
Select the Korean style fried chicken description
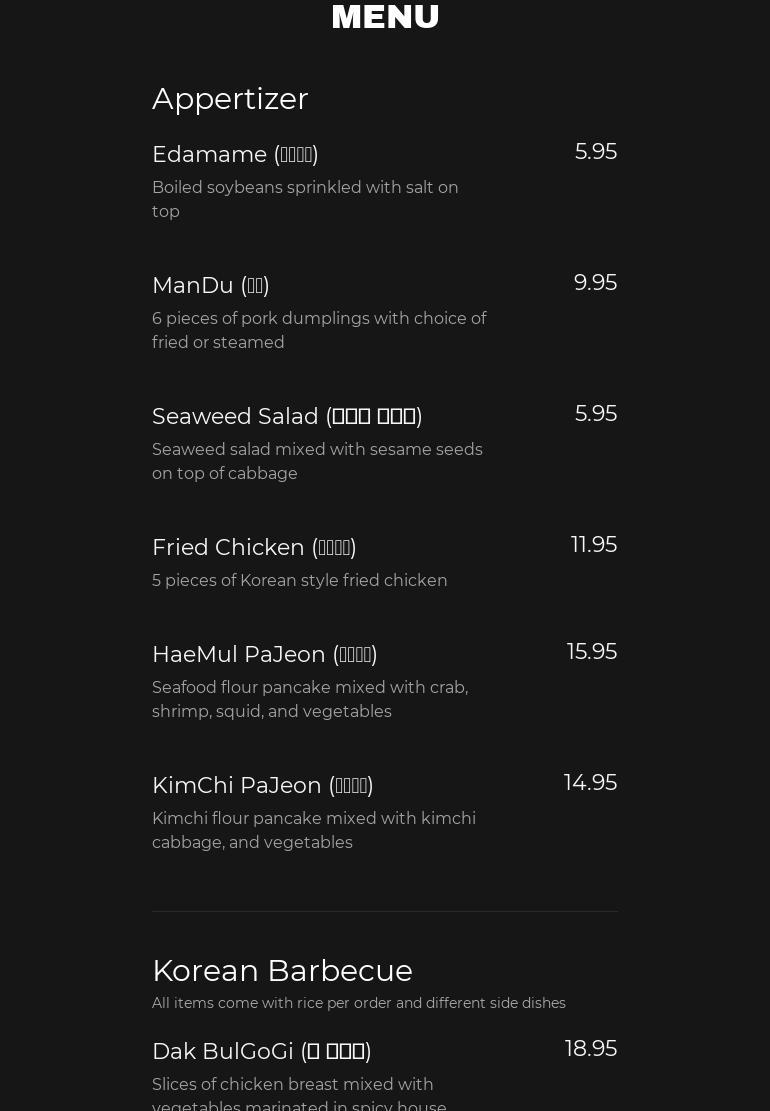300,580
